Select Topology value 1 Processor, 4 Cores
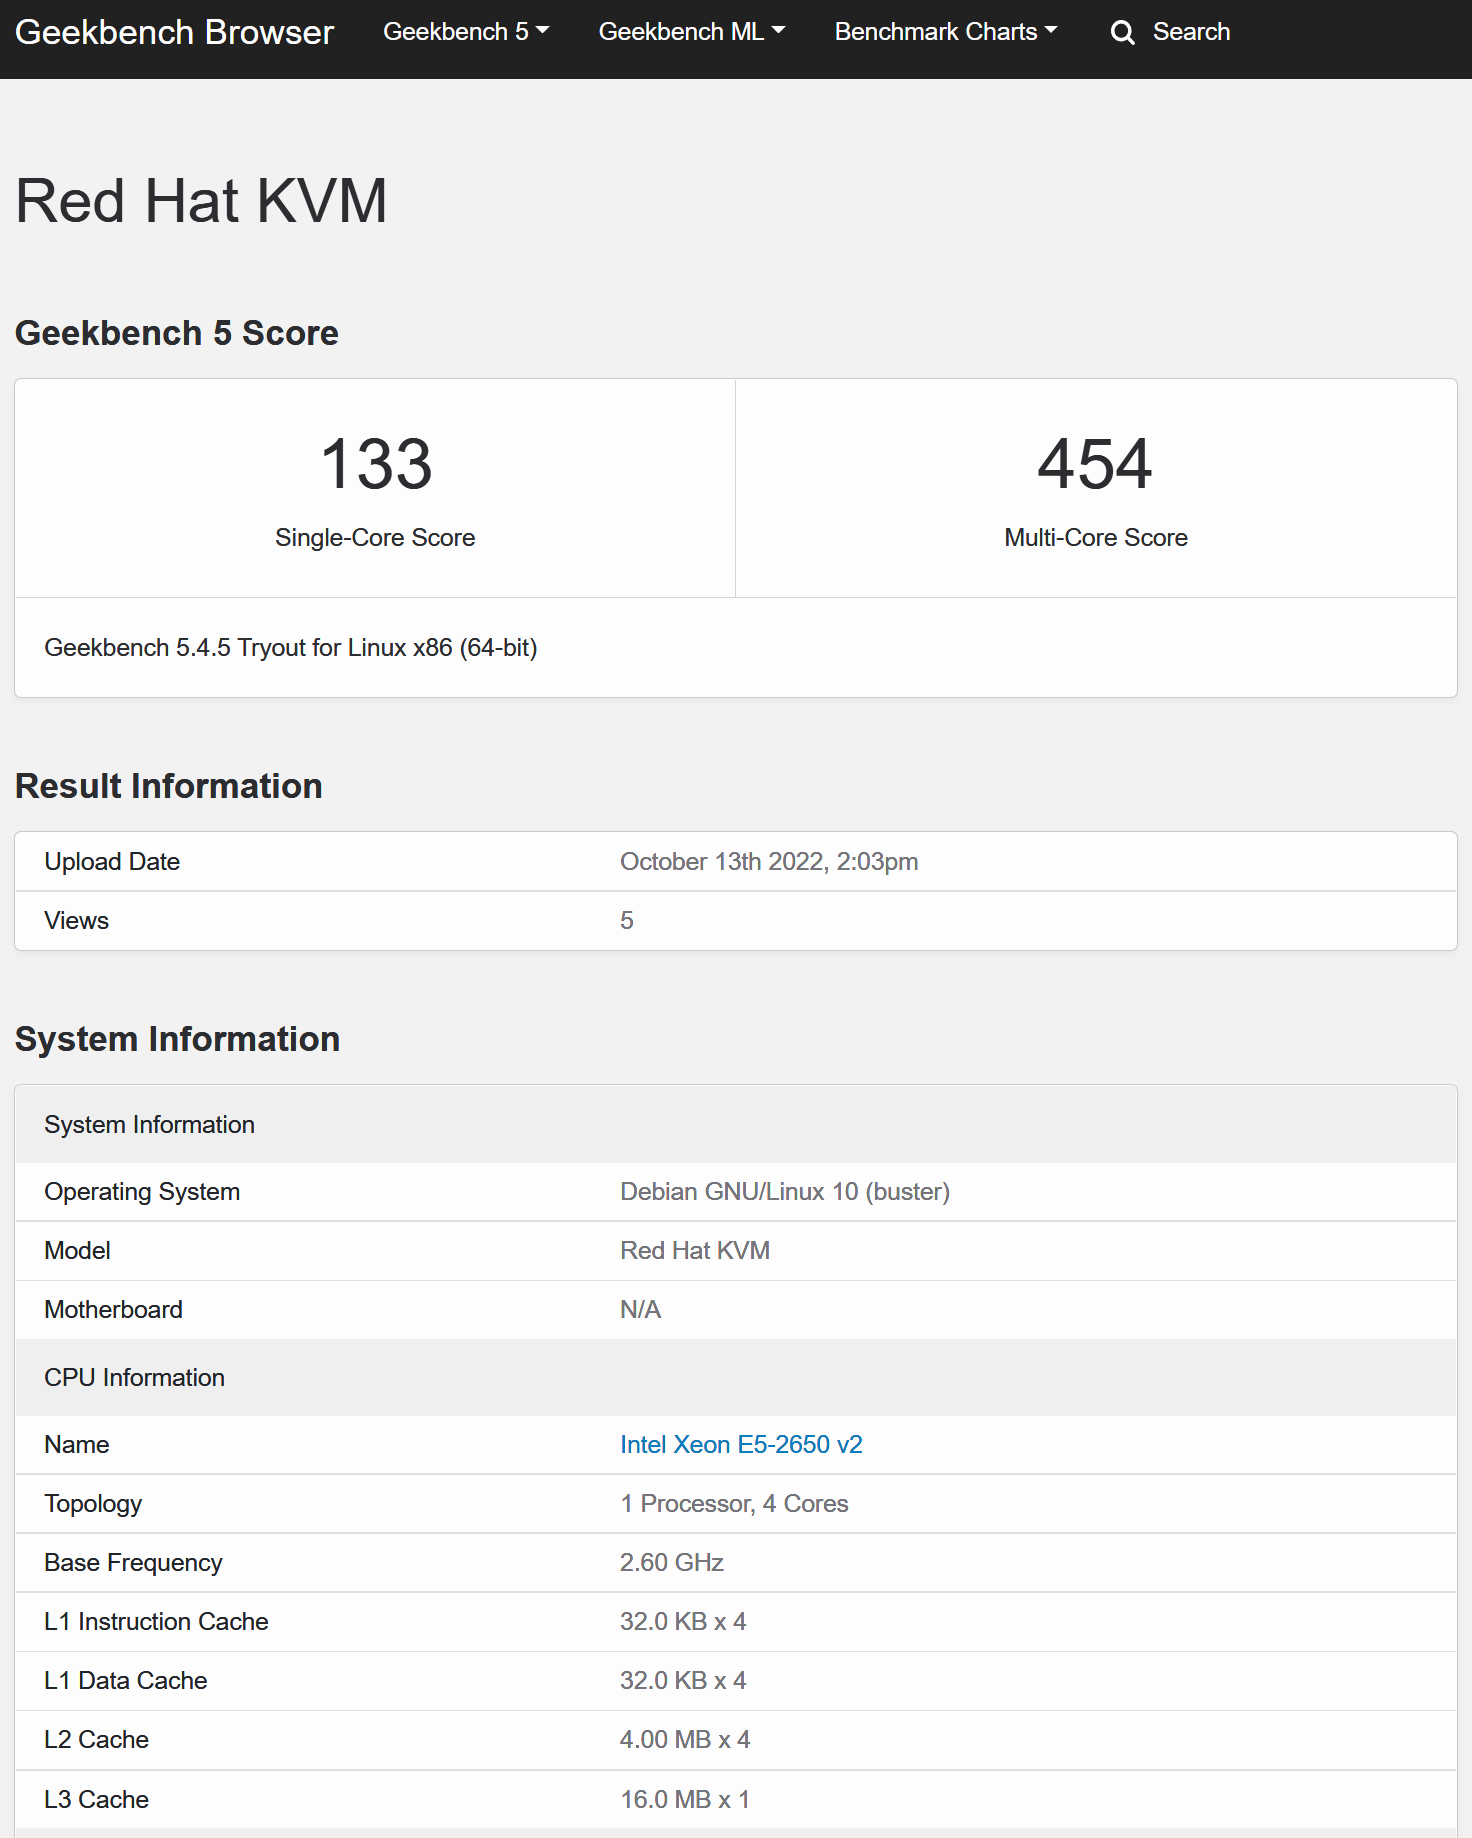This screenshot has width=1472, height=1838. [x=734, y=1504]
